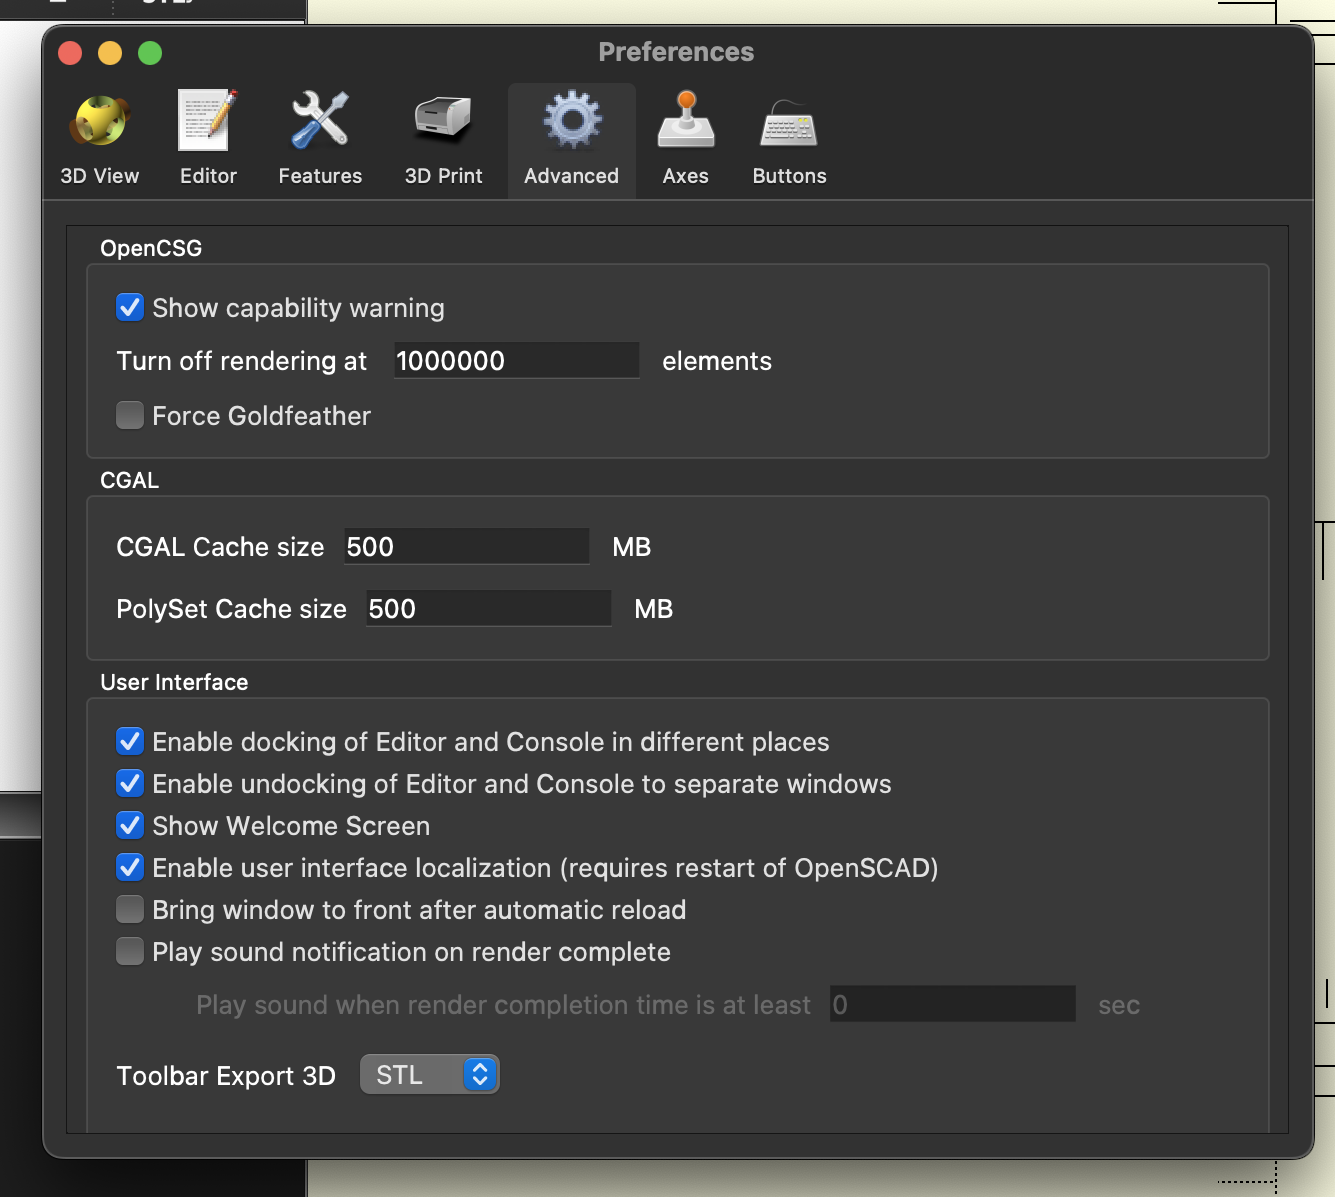
Task: Enable the Force Goldfeather checkbox
Action: point(130,416)
